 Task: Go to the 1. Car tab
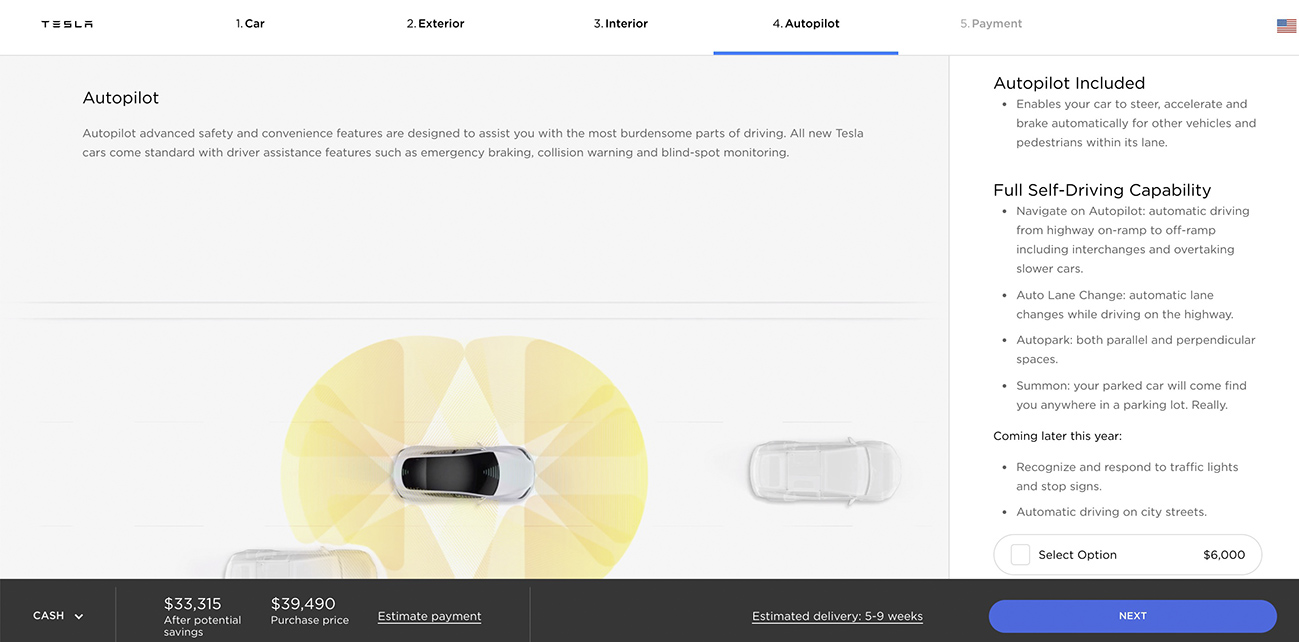tap(250, 24)
